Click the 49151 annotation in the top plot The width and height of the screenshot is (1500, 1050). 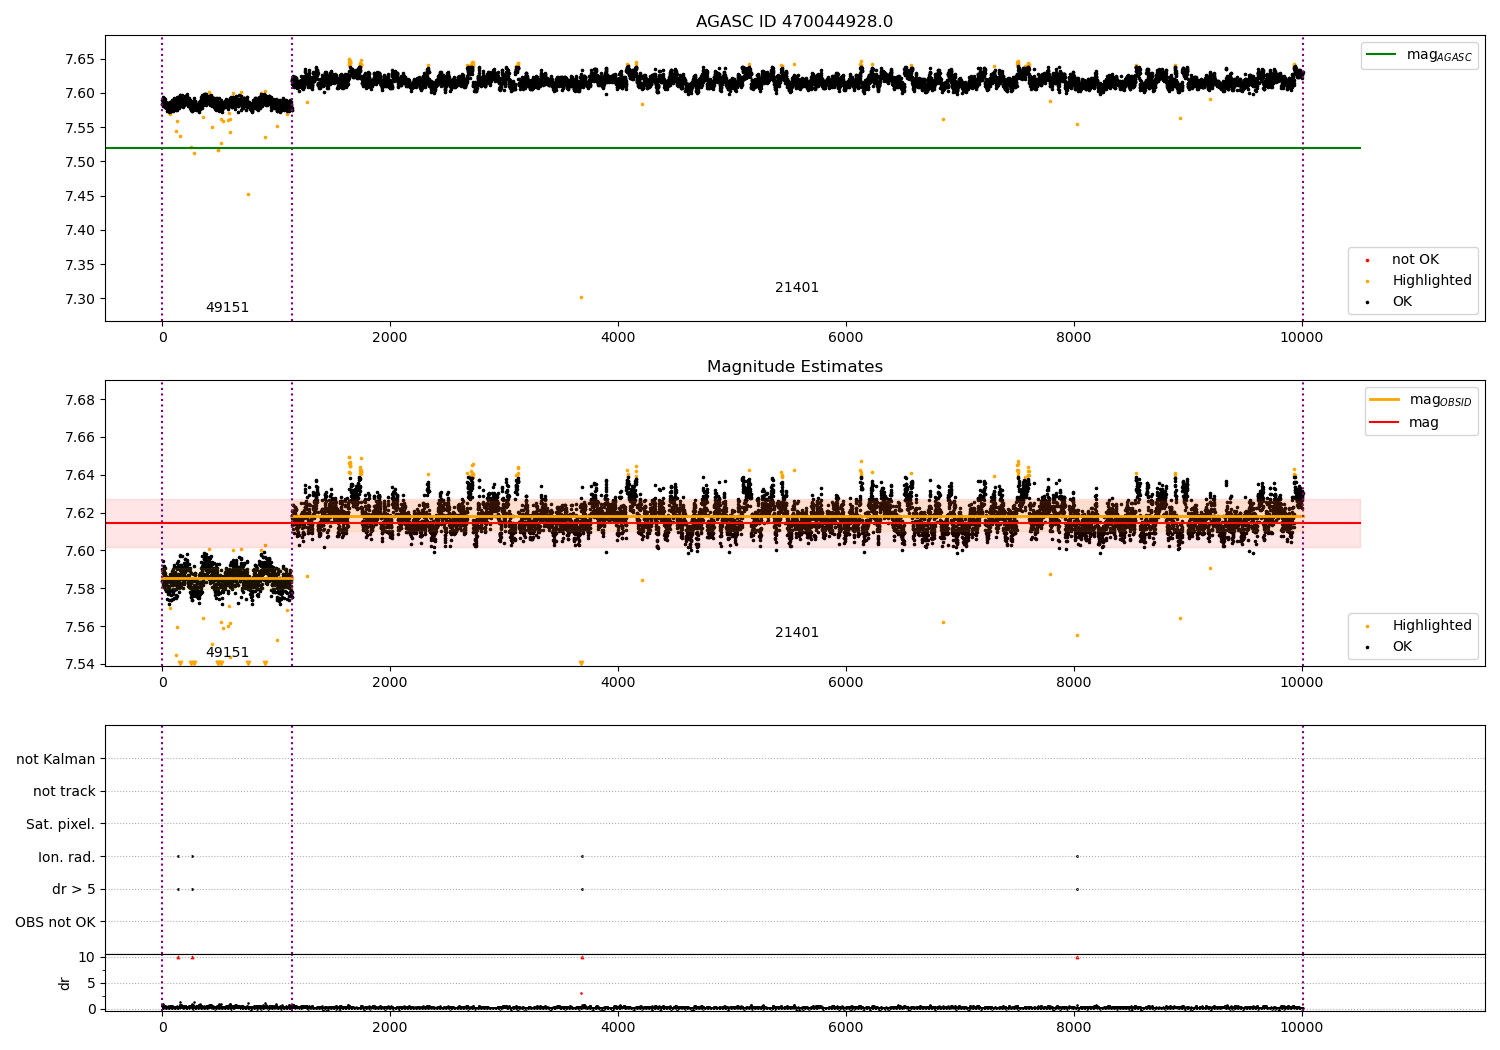(x=227, y=308)
